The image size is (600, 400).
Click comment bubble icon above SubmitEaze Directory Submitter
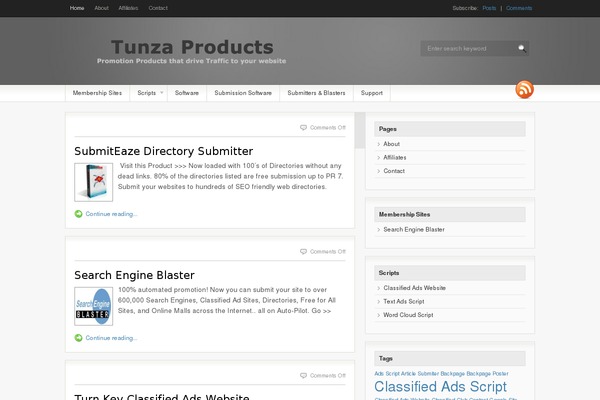303,127
